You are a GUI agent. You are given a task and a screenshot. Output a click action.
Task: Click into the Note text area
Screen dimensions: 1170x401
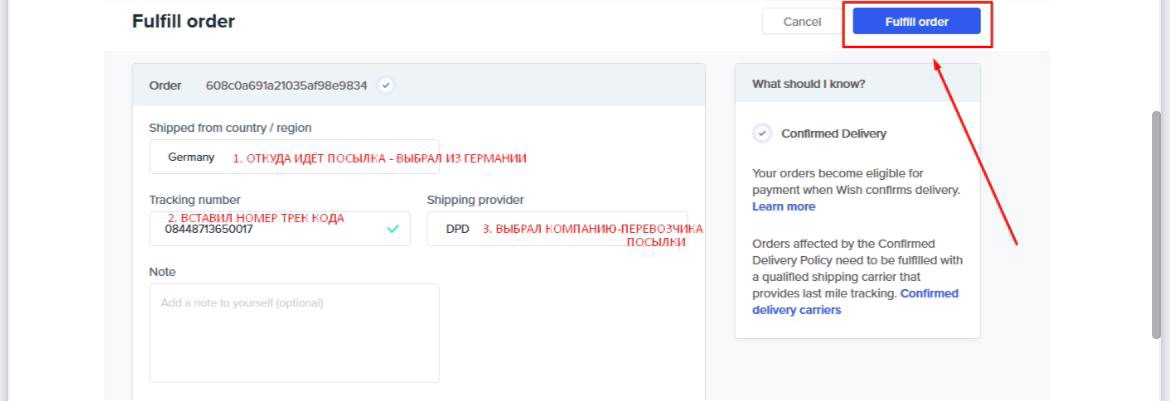click(x=294, y=332)
